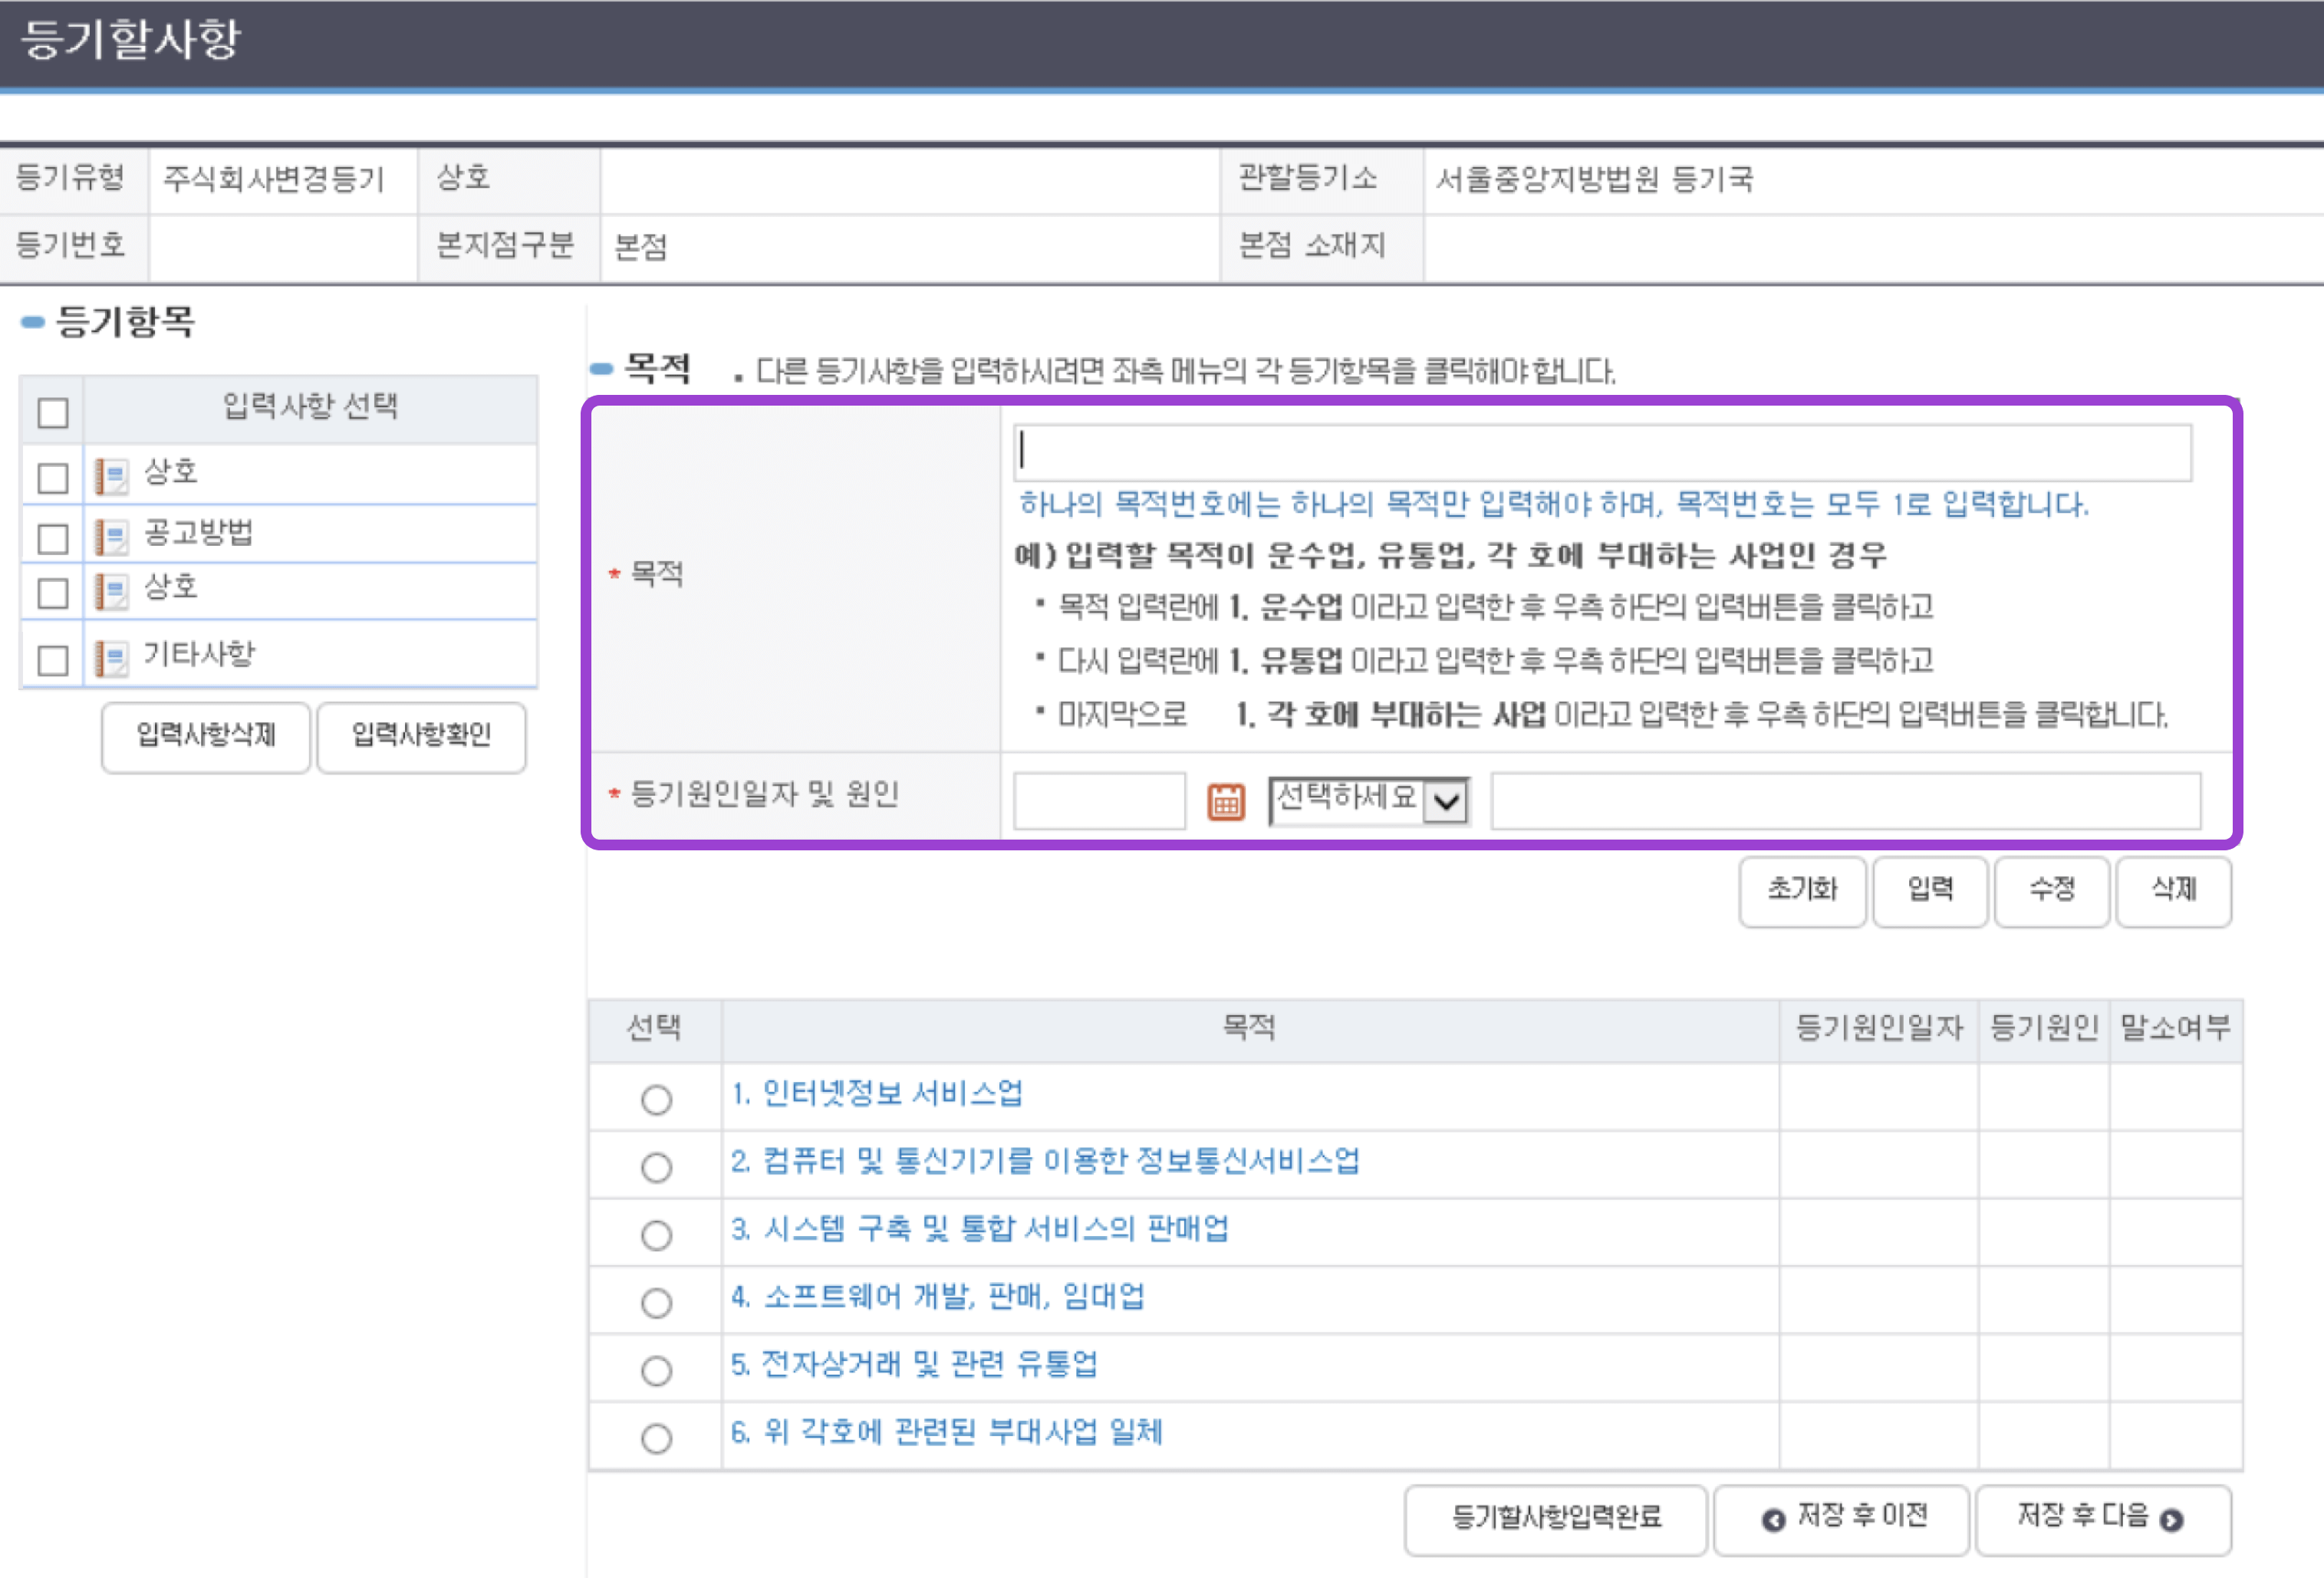This screenshot has width=2324, height=1578.
Task: Click the notebook icon beside 기타사항
Action: [x=111, y=657]
